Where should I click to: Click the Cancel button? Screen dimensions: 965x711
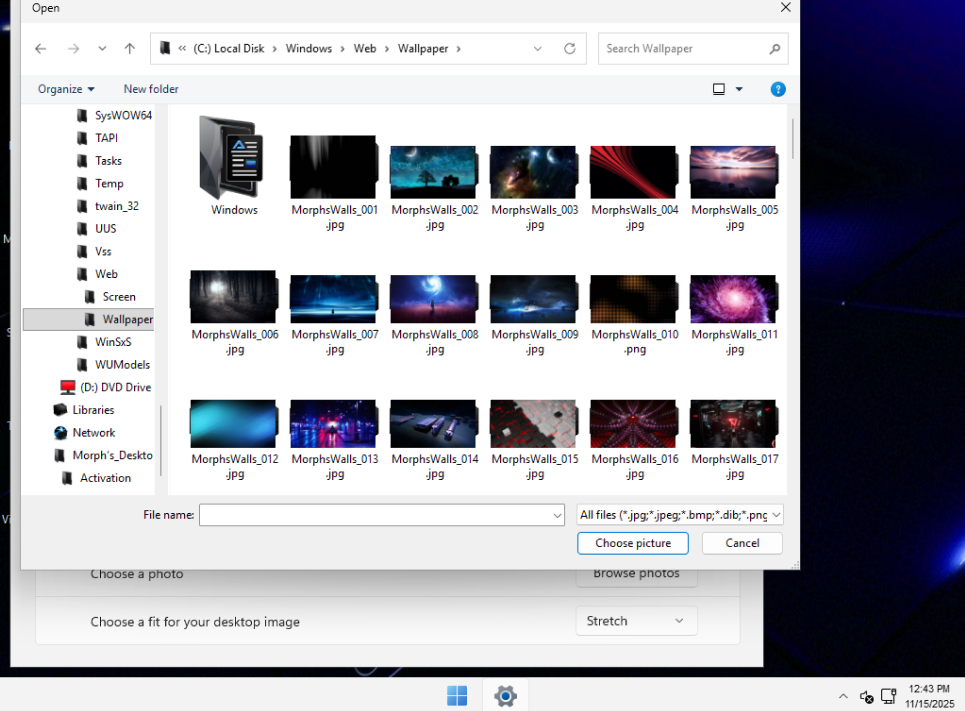pos(742,543)
